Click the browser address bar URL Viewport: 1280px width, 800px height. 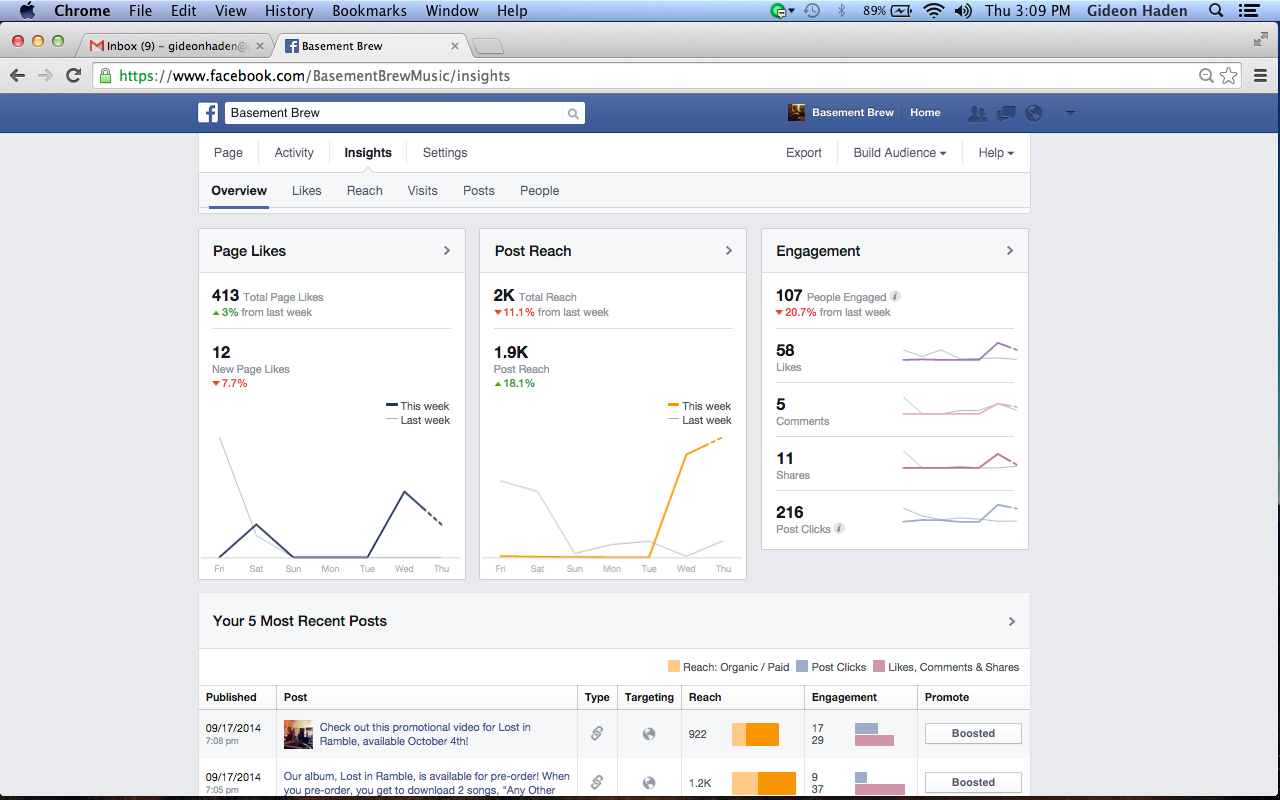[x=315, y=76]
